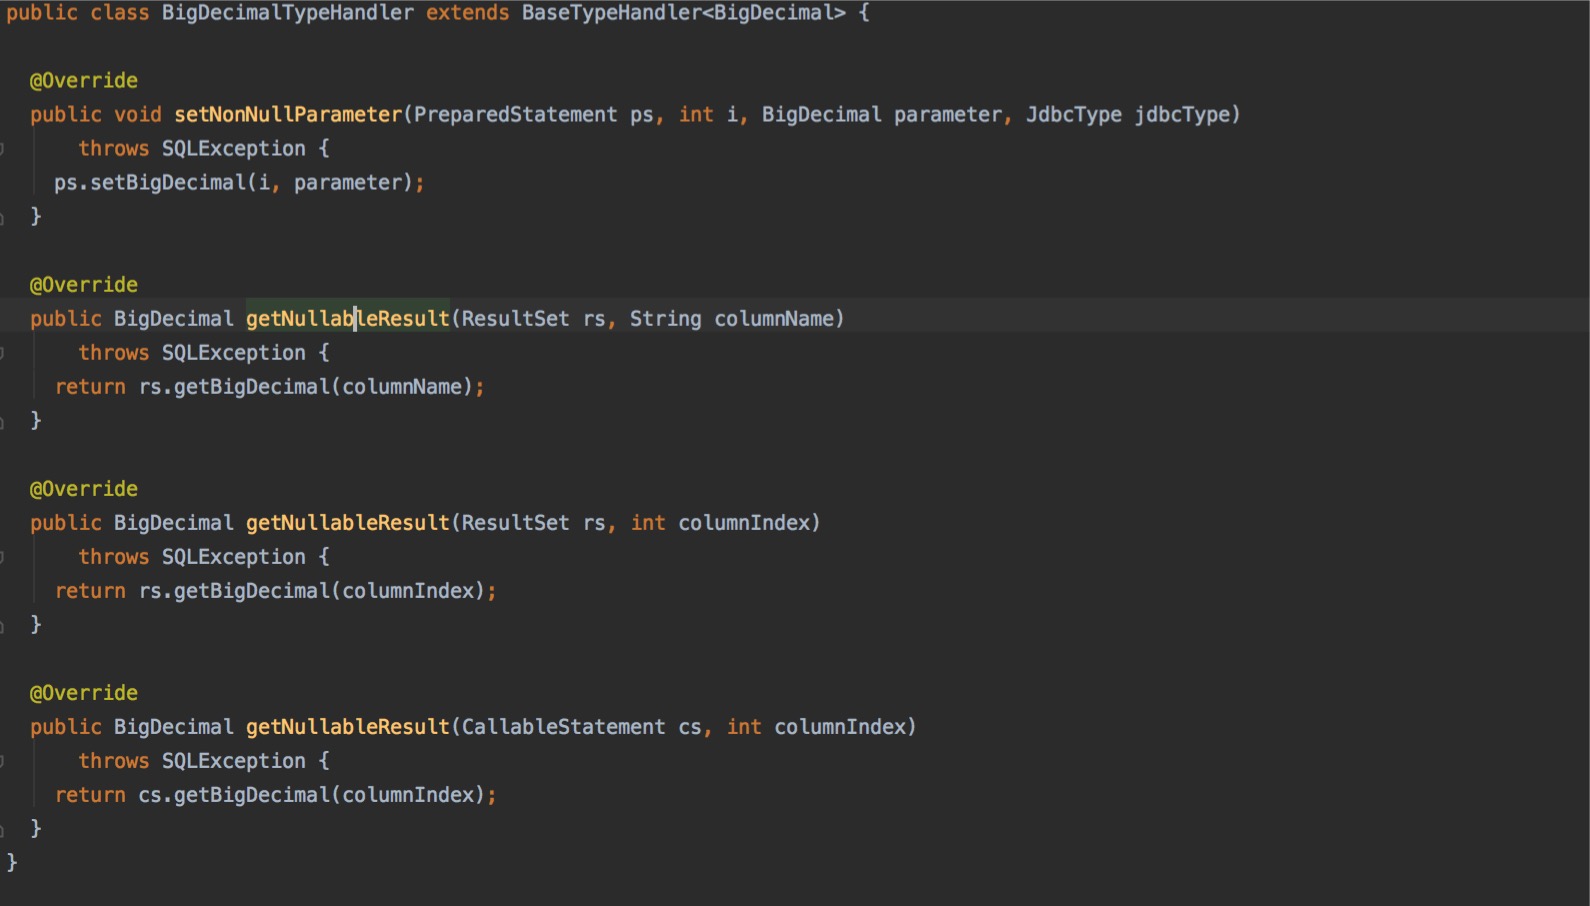Click getNullableResult with ResultSet and int columnIndex
Image resolution: width=1590 pixels, height=906 pixels.
pyautogui.click(x=348, y=522)
